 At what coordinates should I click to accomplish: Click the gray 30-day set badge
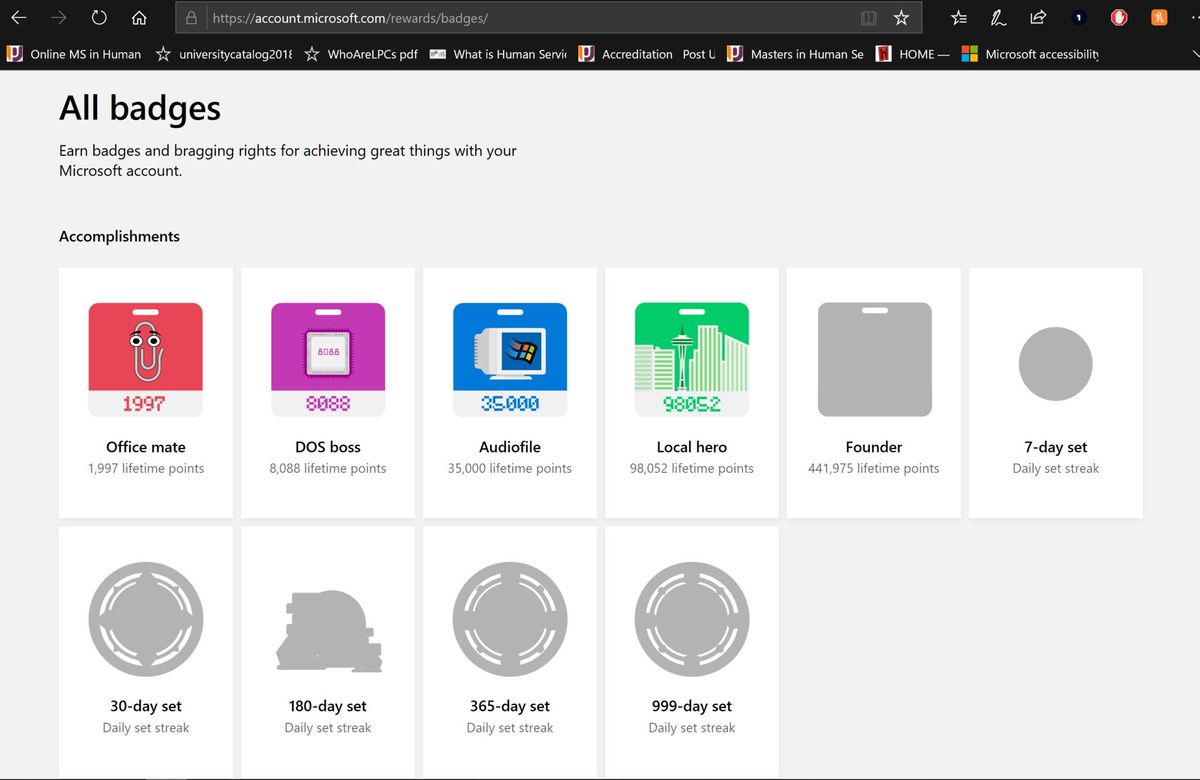(146, 619)
